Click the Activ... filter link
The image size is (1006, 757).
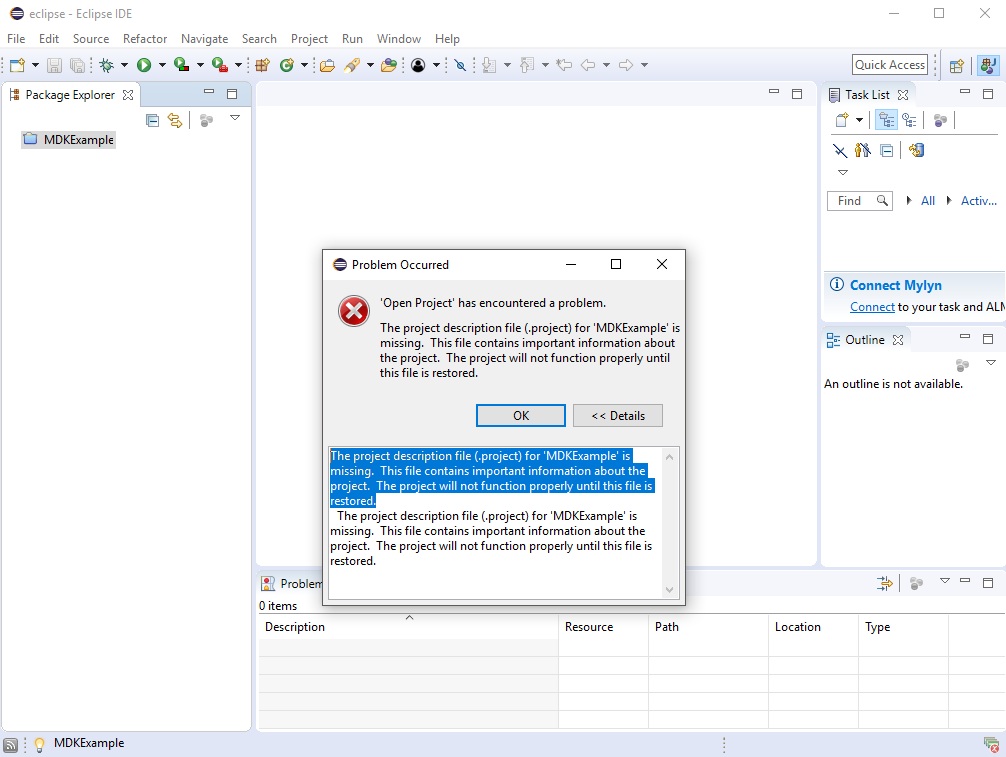coord(978,200)
